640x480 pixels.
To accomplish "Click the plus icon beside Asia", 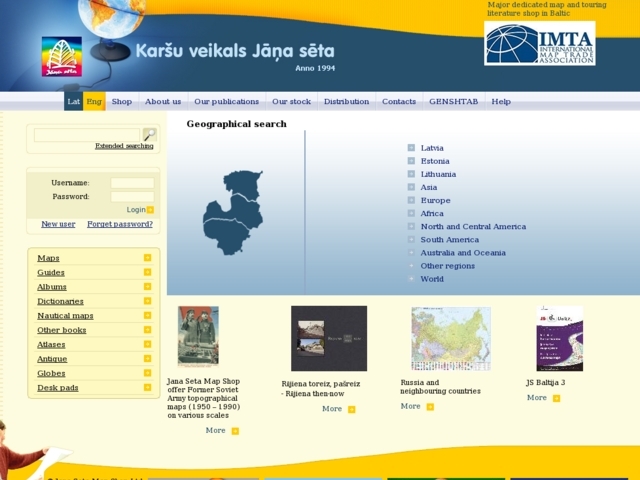I will 411,187.
